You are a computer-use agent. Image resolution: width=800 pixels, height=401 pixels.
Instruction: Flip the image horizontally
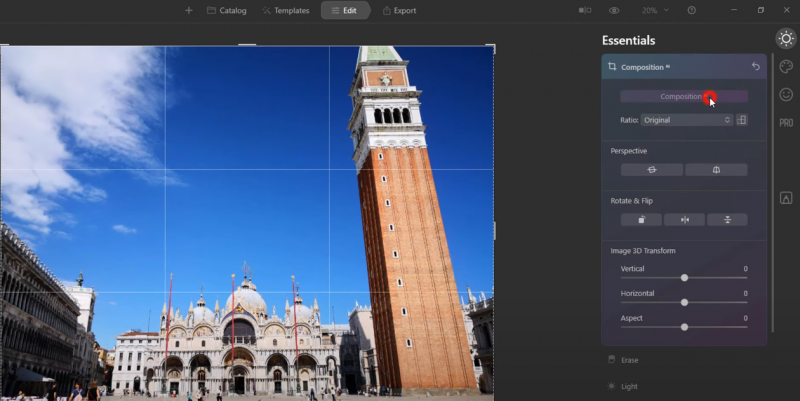coord(684,219)
